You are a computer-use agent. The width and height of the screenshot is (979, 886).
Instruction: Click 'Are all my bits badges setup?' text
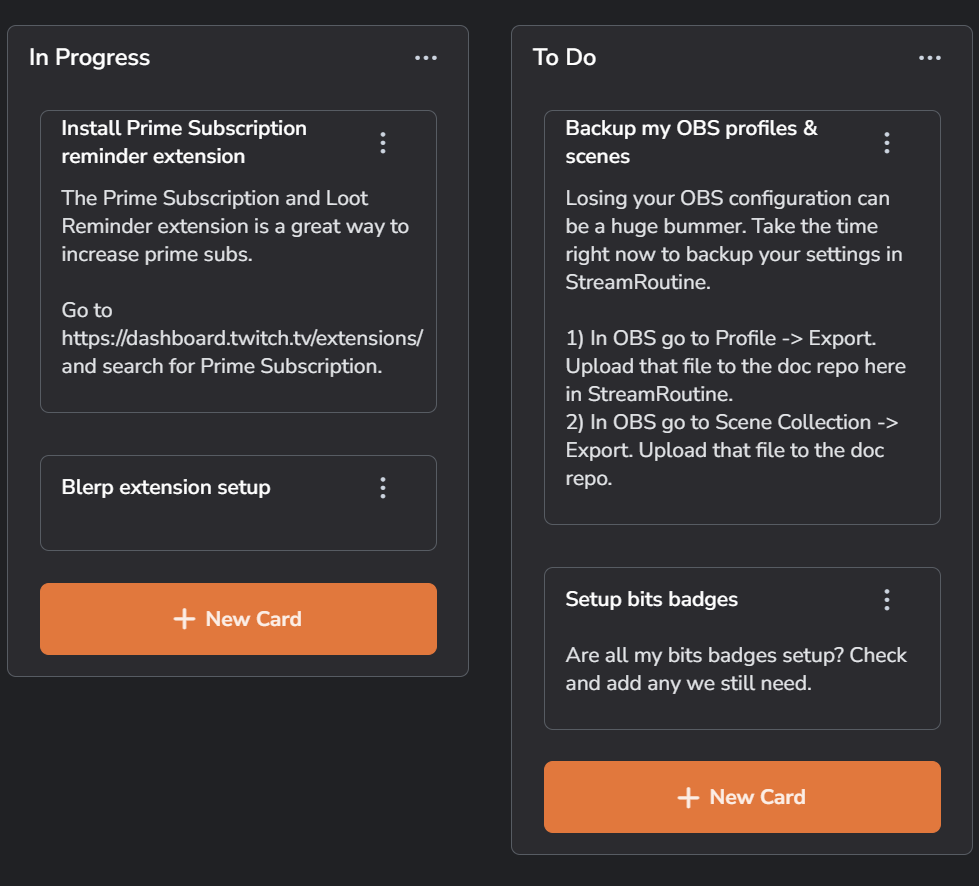pos(736,669)
